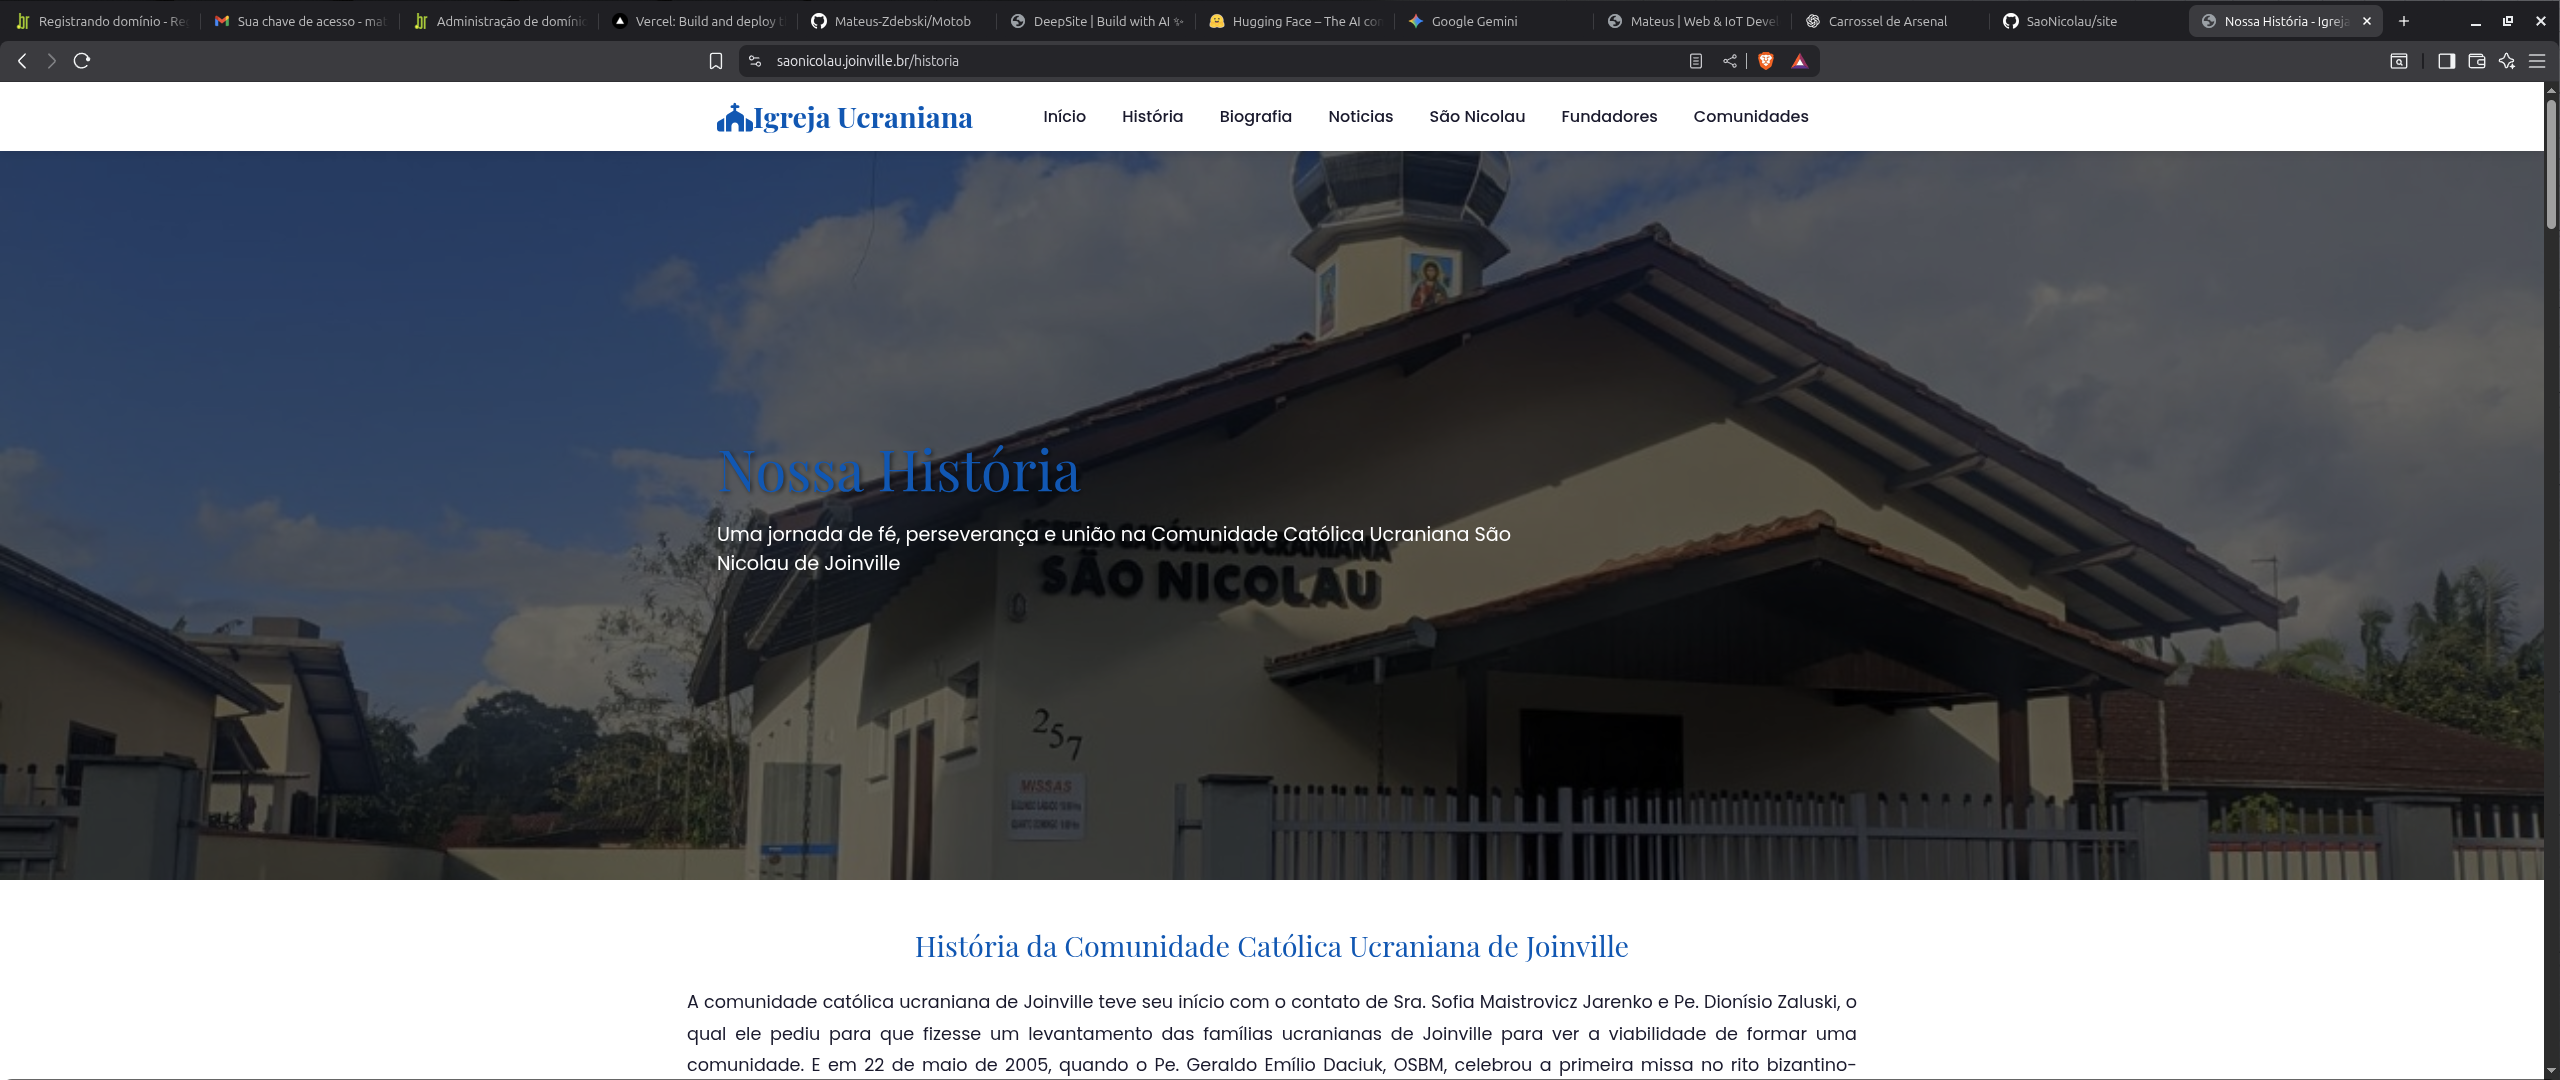Toggle the browser sidebar panel

[x=2447, y=61]
